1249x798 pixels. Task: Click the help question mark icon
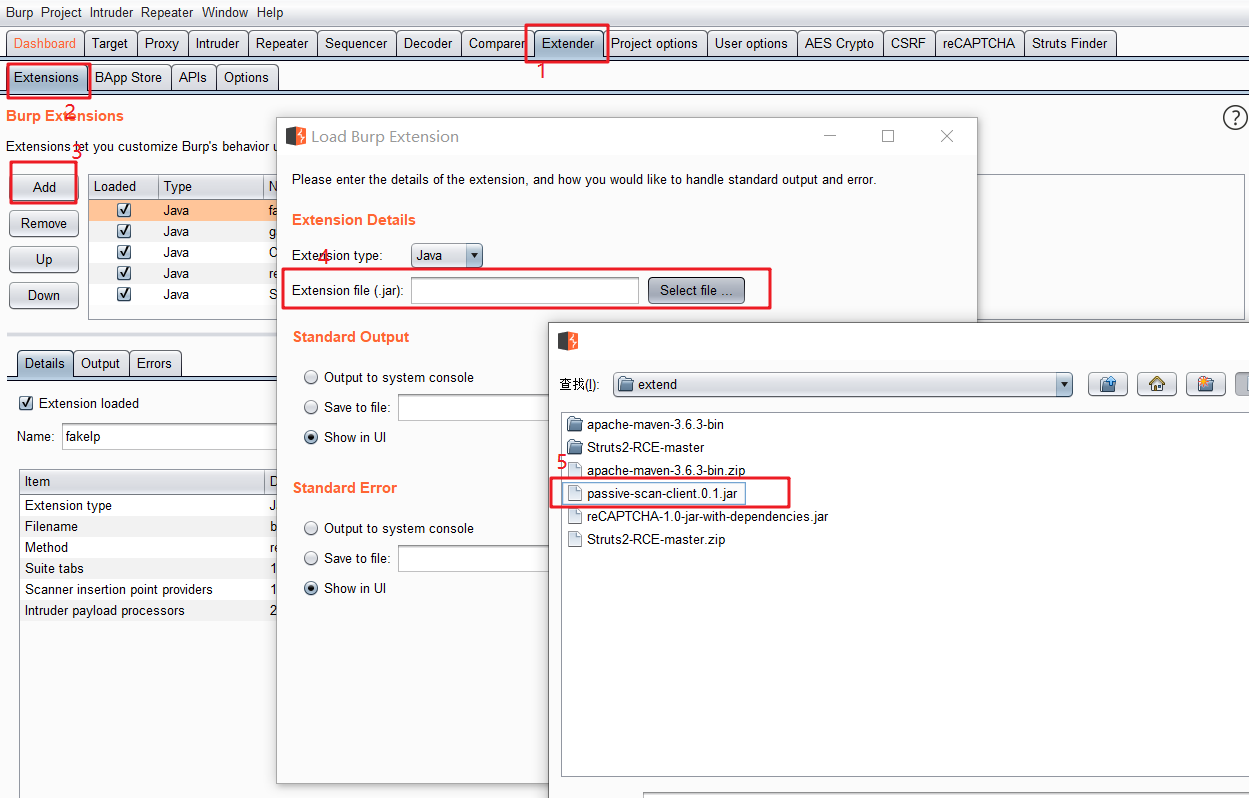1235,118
